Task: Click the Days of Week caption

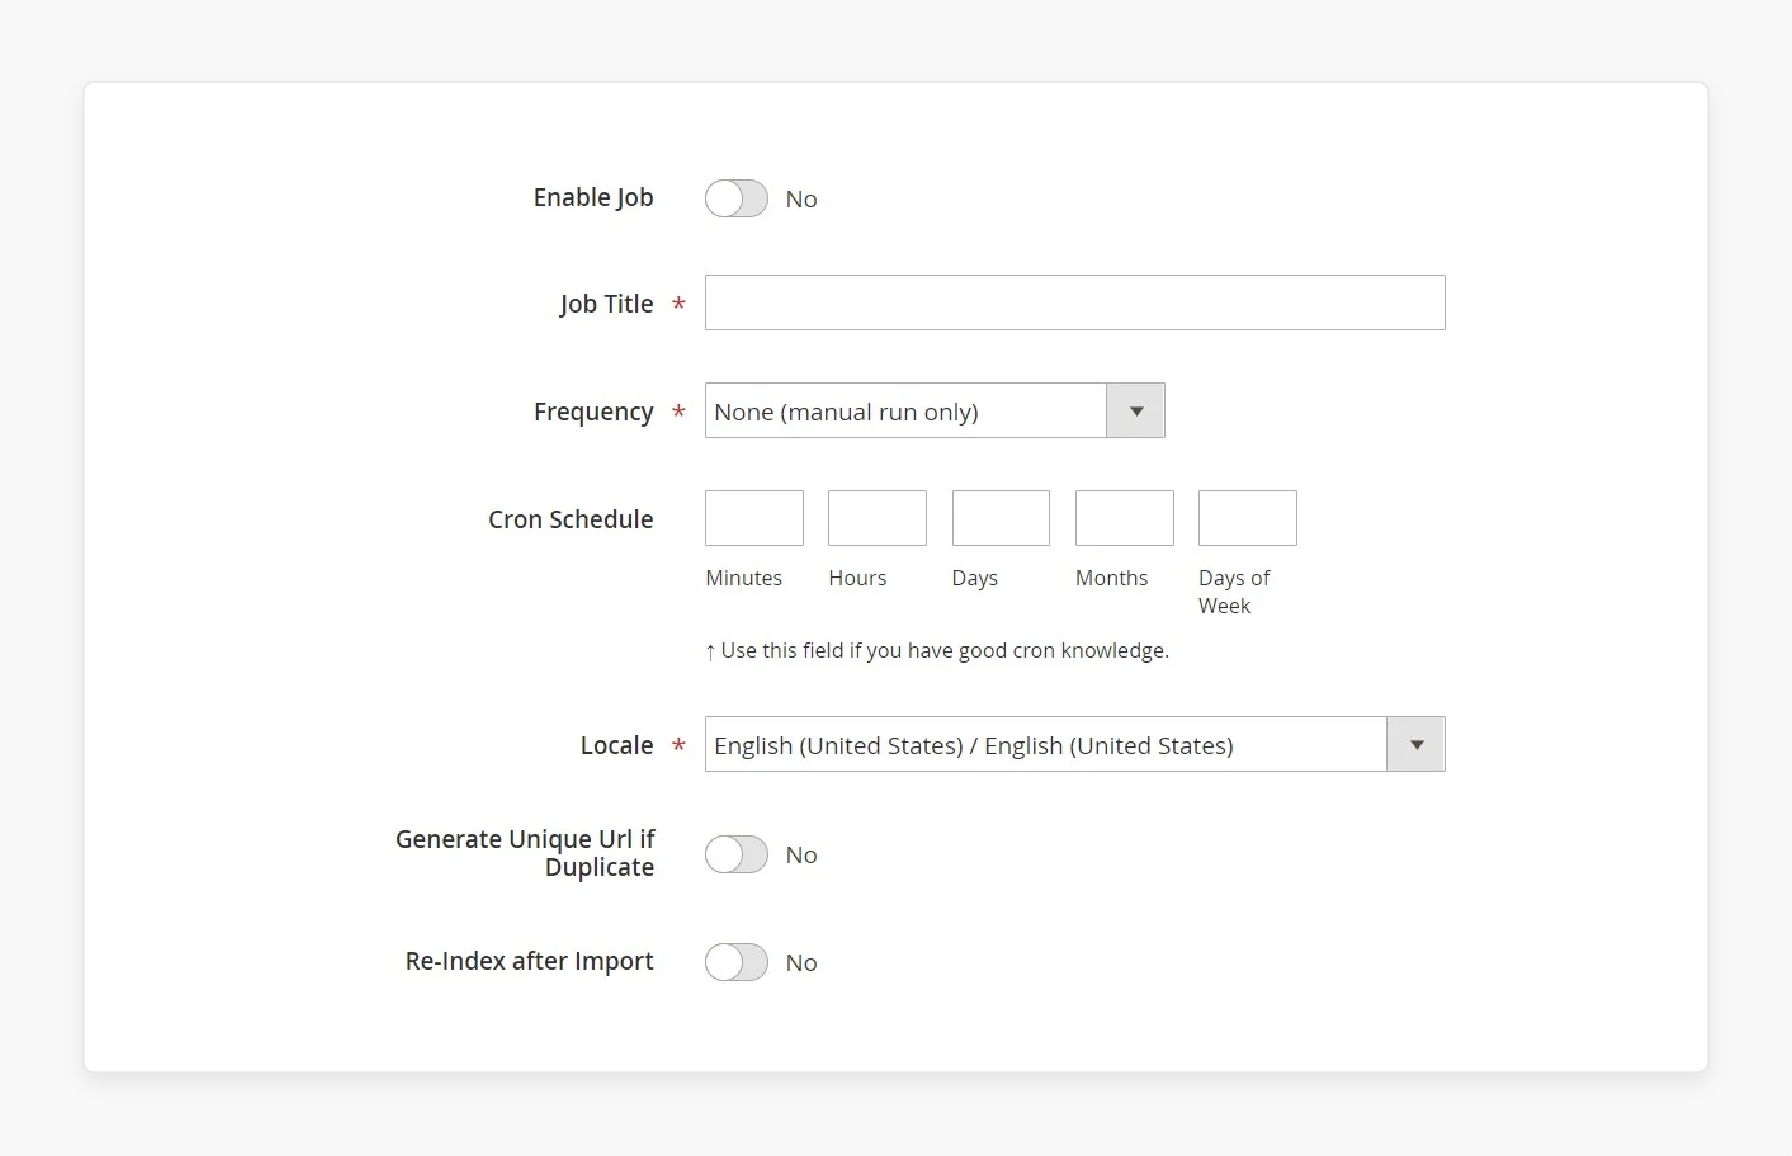Action: [x=1234, y=591]
